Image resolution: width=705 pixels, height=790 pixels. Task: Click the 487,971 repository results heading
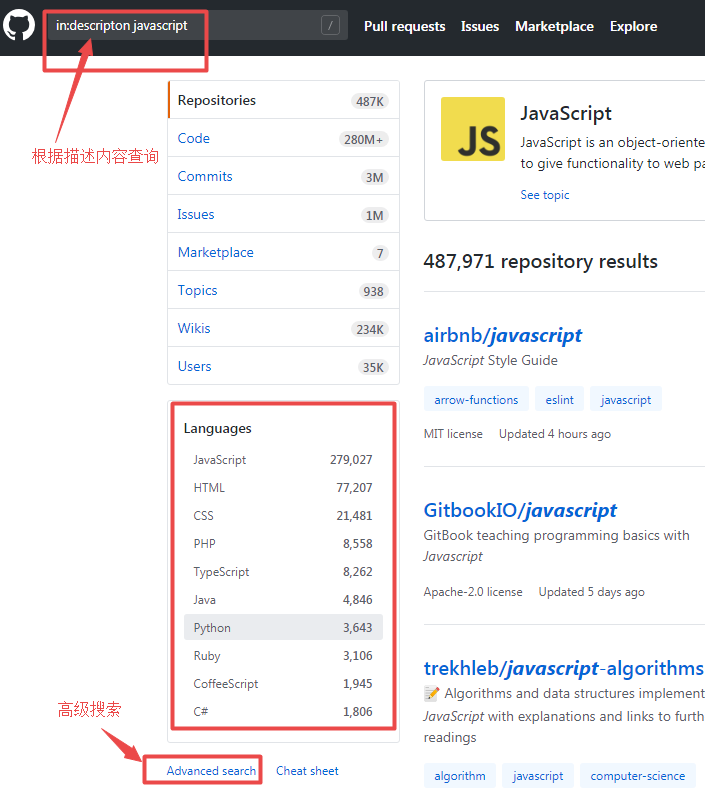tap(541, 261)
